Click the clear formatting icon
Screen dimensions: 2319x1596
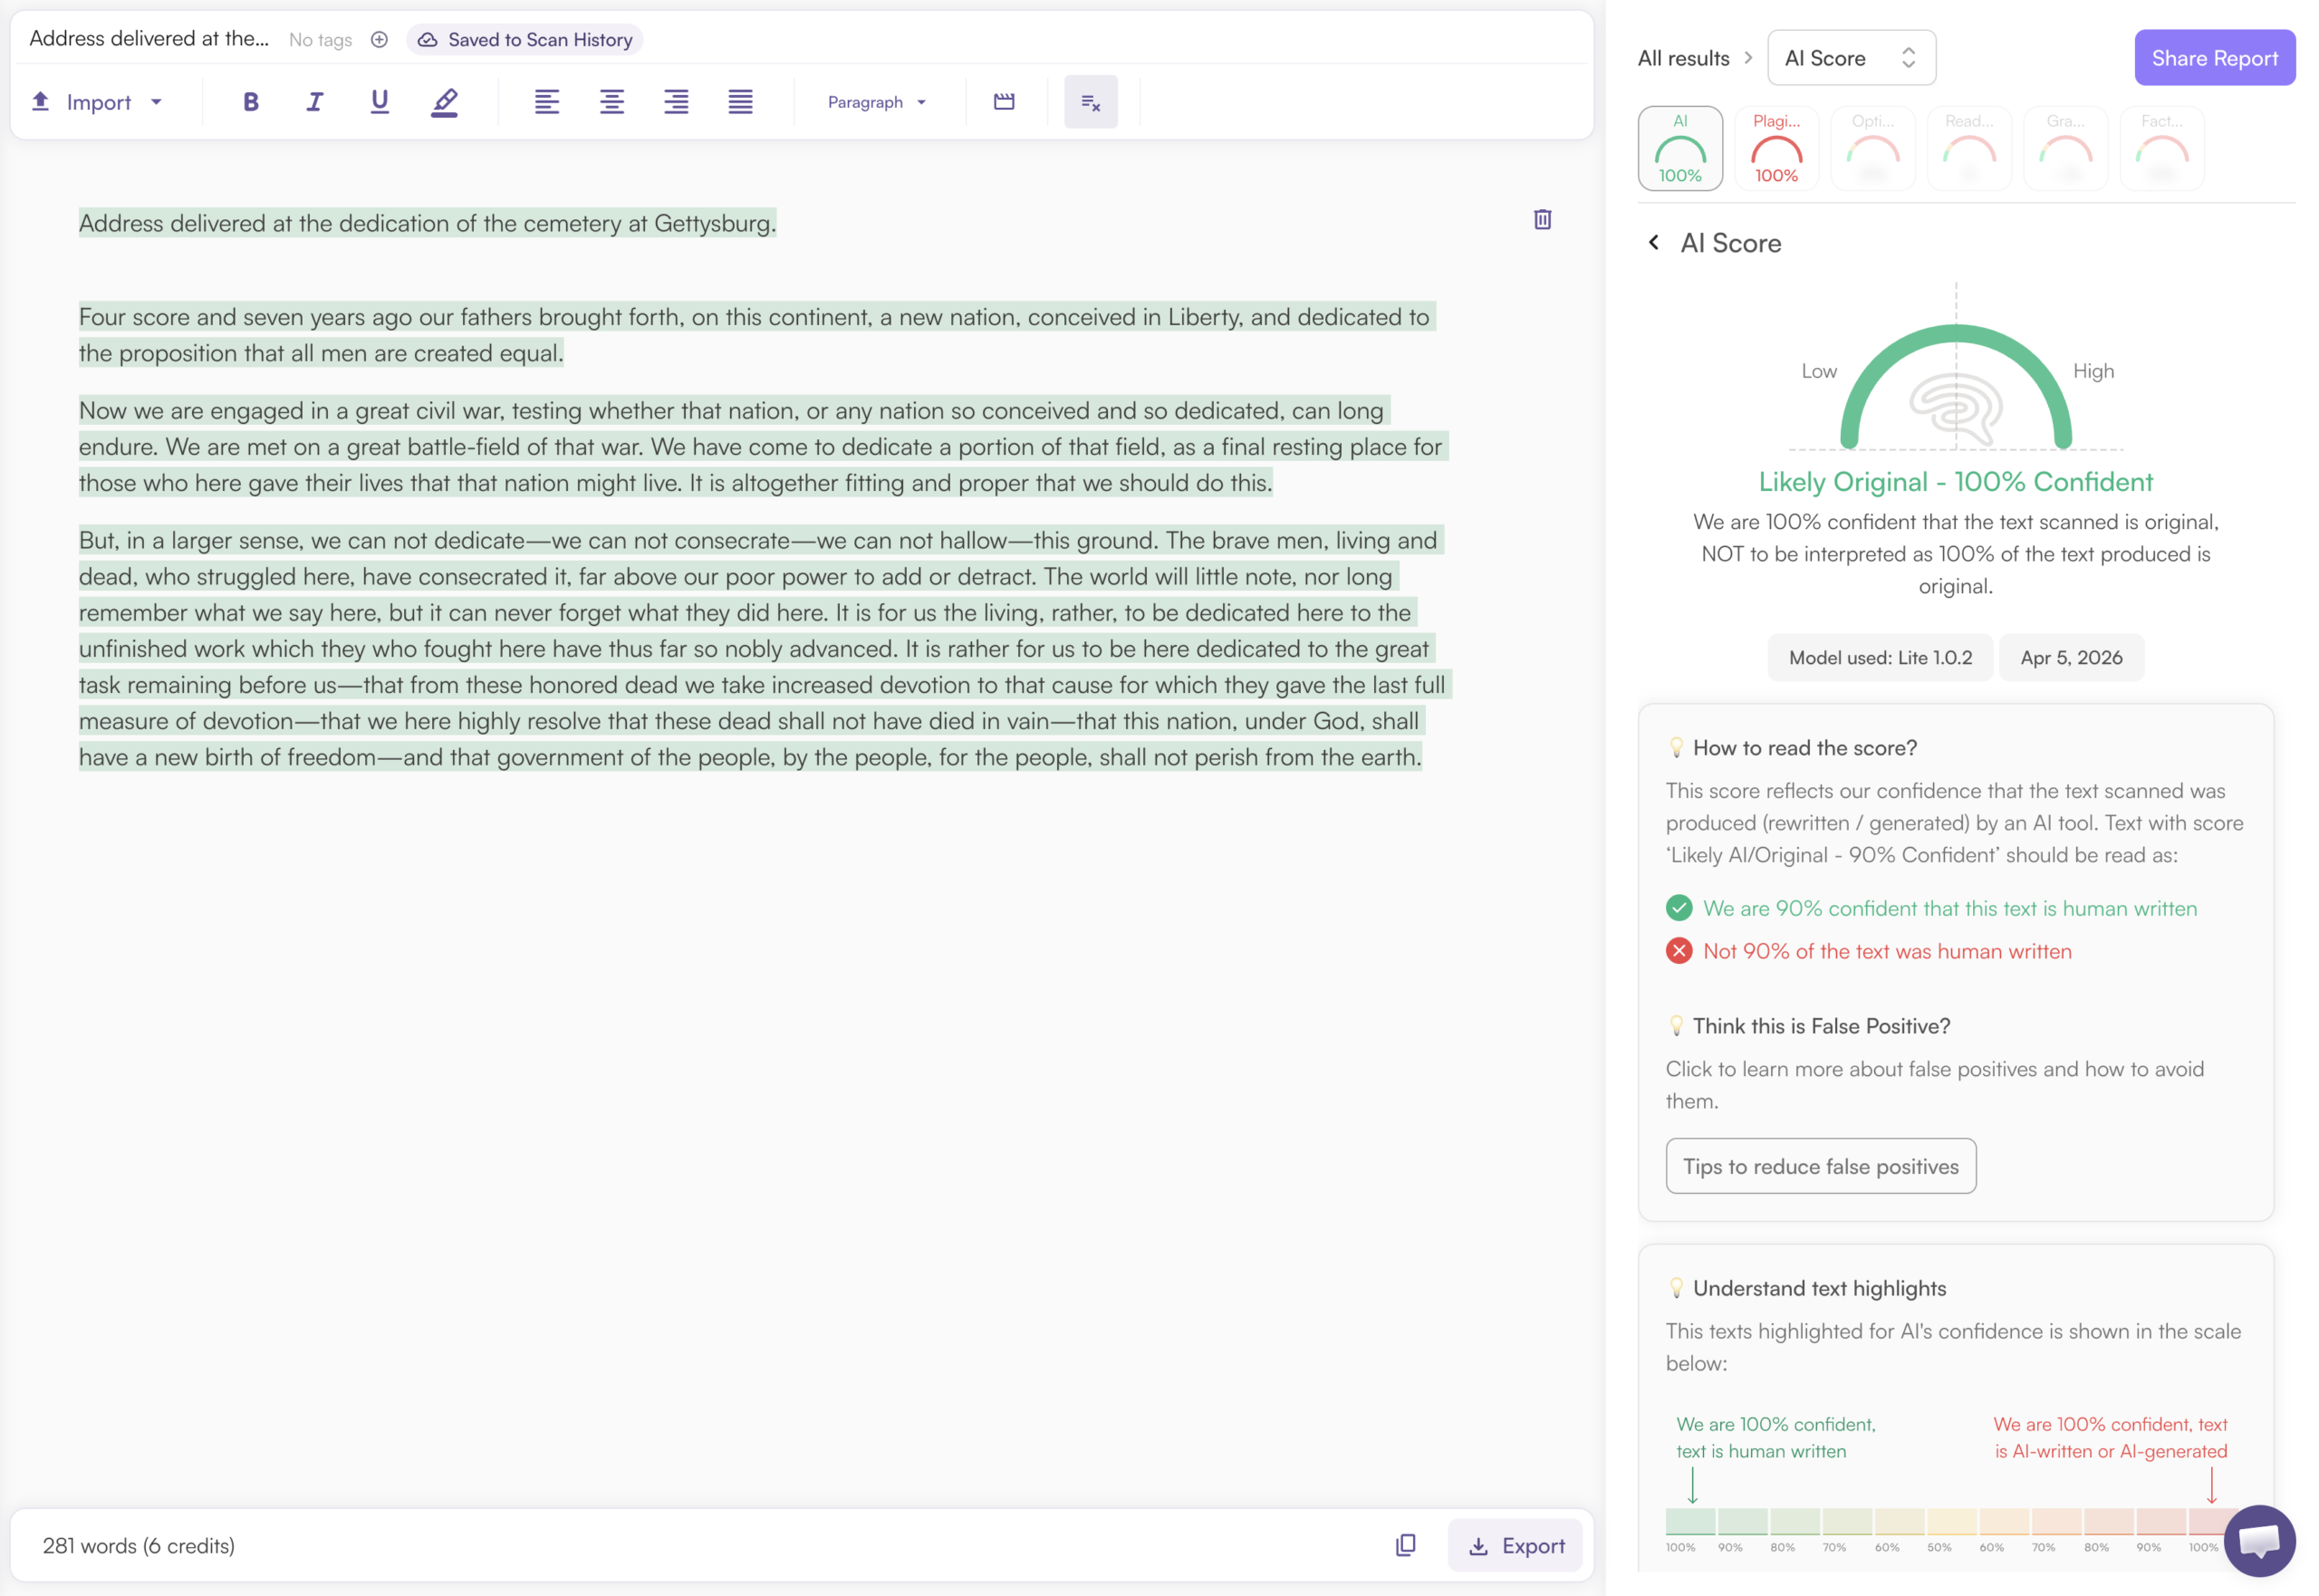[1090, 102]
